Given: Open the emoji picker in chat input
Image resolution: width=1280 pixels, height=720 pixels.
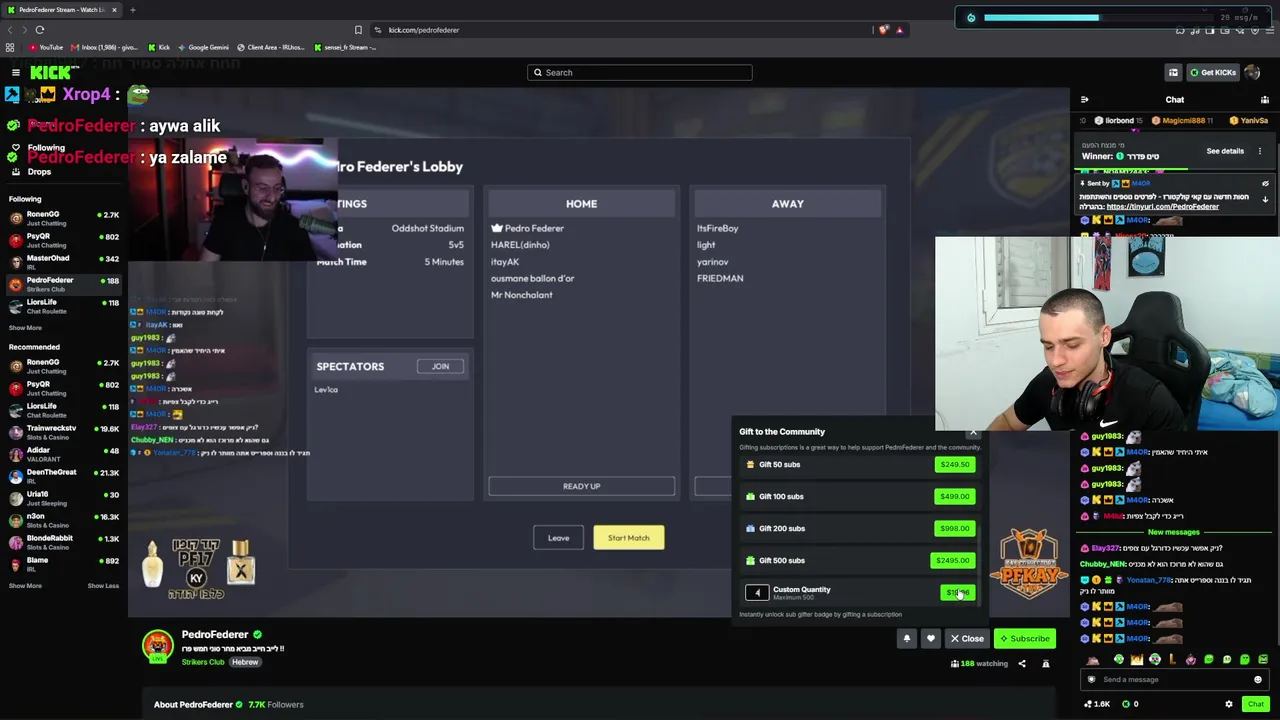Looking at the screenshot, I should [1258, 680].
